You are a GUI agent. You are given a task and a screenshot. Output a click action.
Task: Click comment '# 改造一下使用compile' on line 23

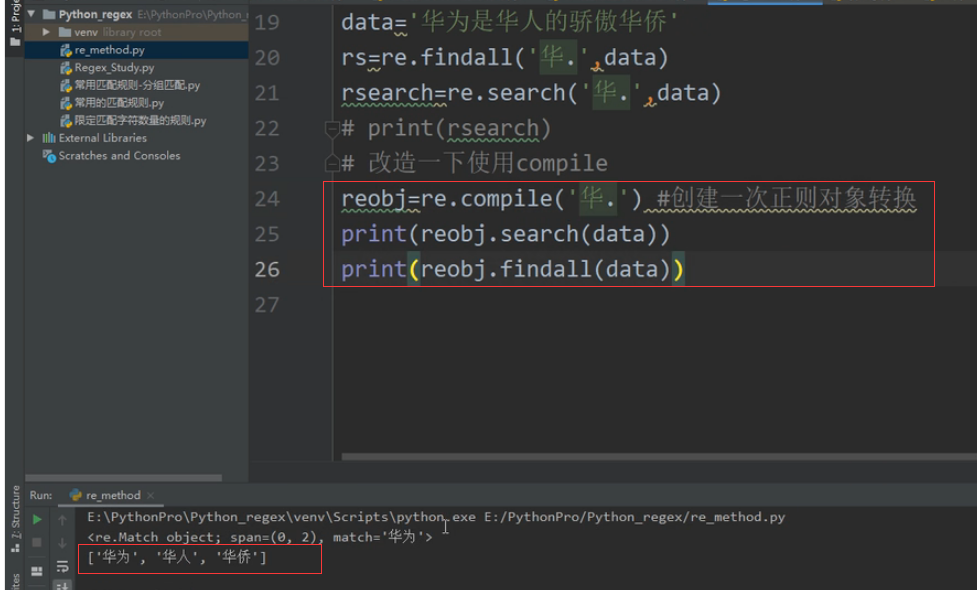474,163
